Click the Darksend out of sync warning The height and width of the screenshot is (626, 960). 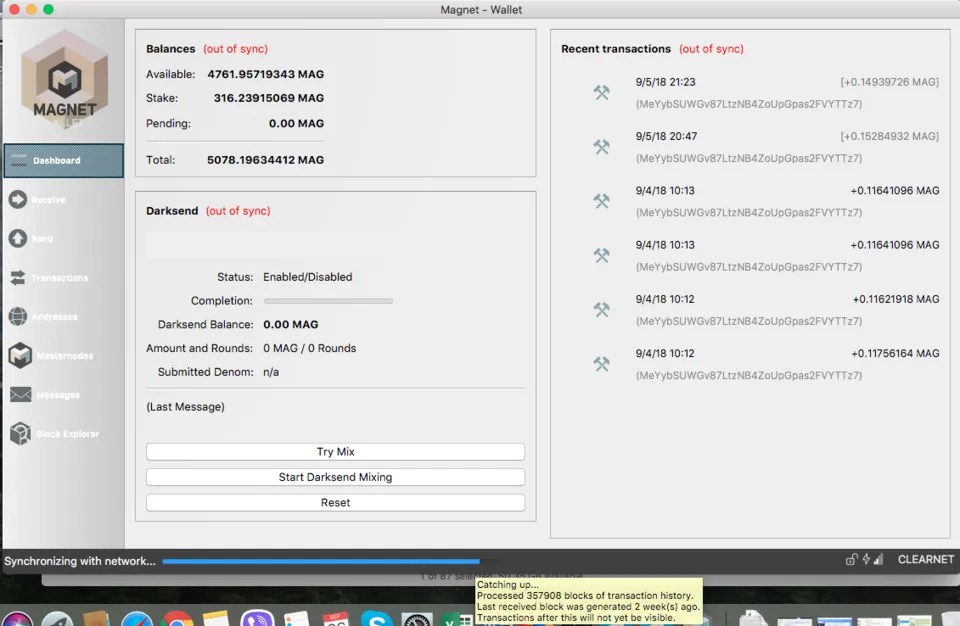click(238, 211)
